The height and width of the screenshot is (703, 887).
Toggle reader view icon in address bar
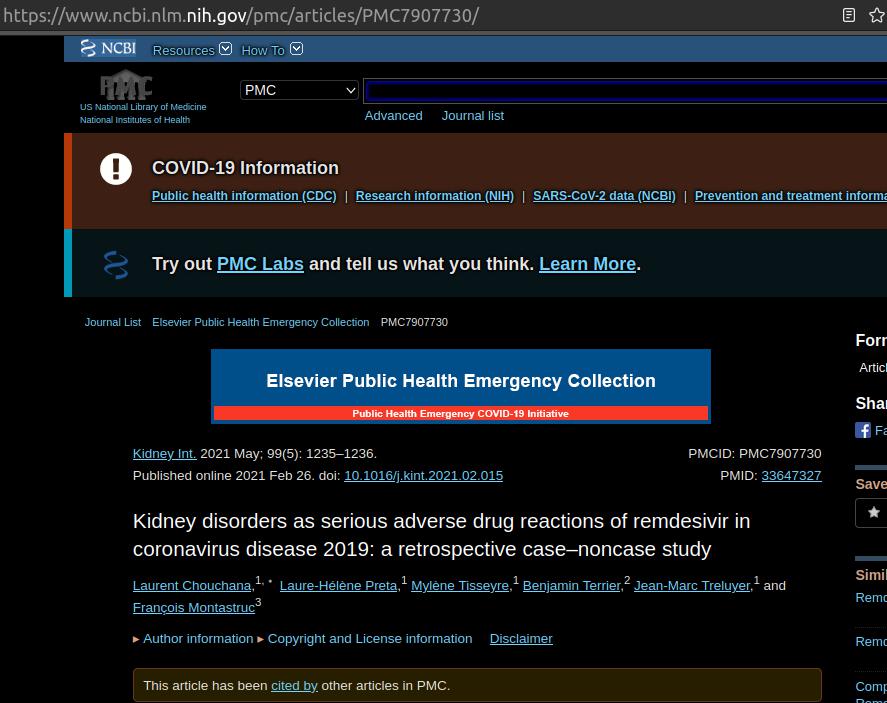[849, 15]
